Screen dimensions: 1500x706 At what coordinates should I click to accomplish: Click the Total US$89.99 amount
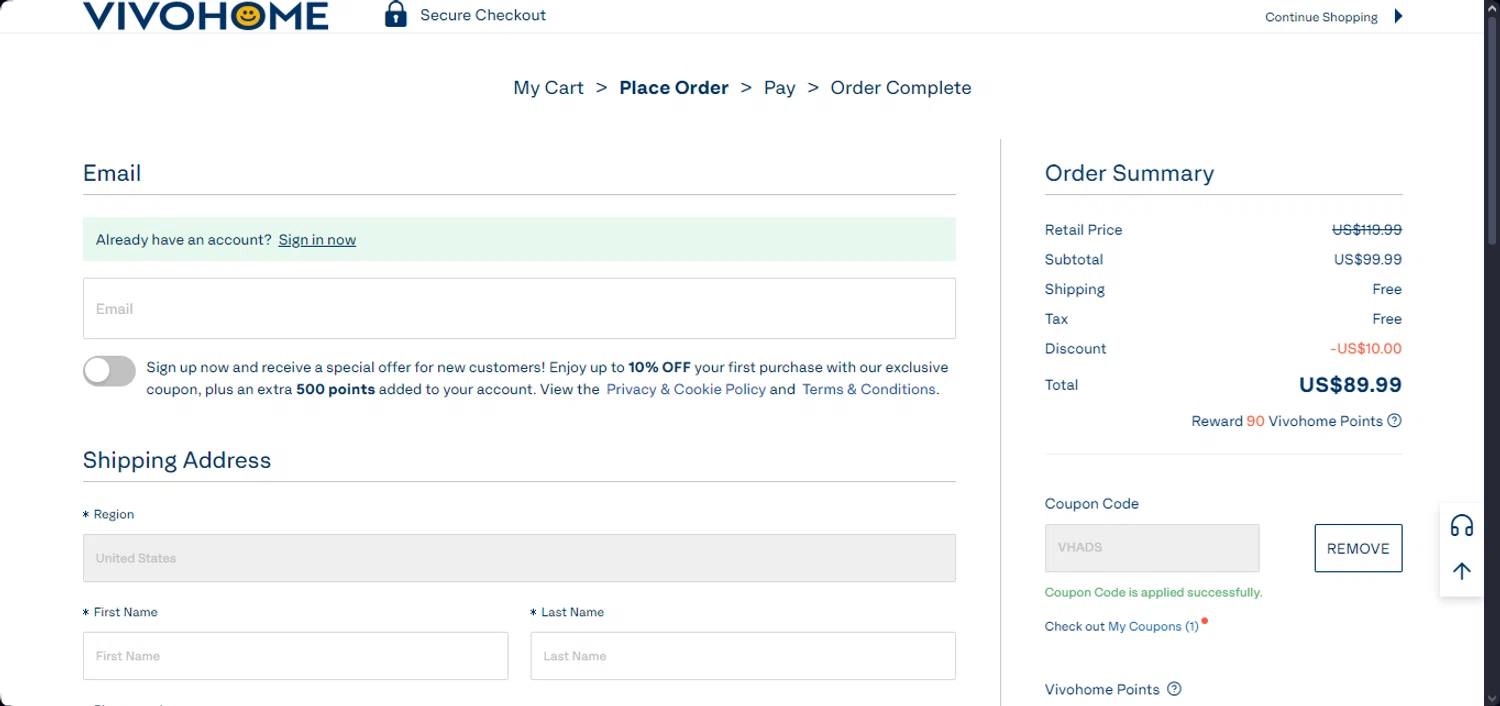click(1350, 385)
